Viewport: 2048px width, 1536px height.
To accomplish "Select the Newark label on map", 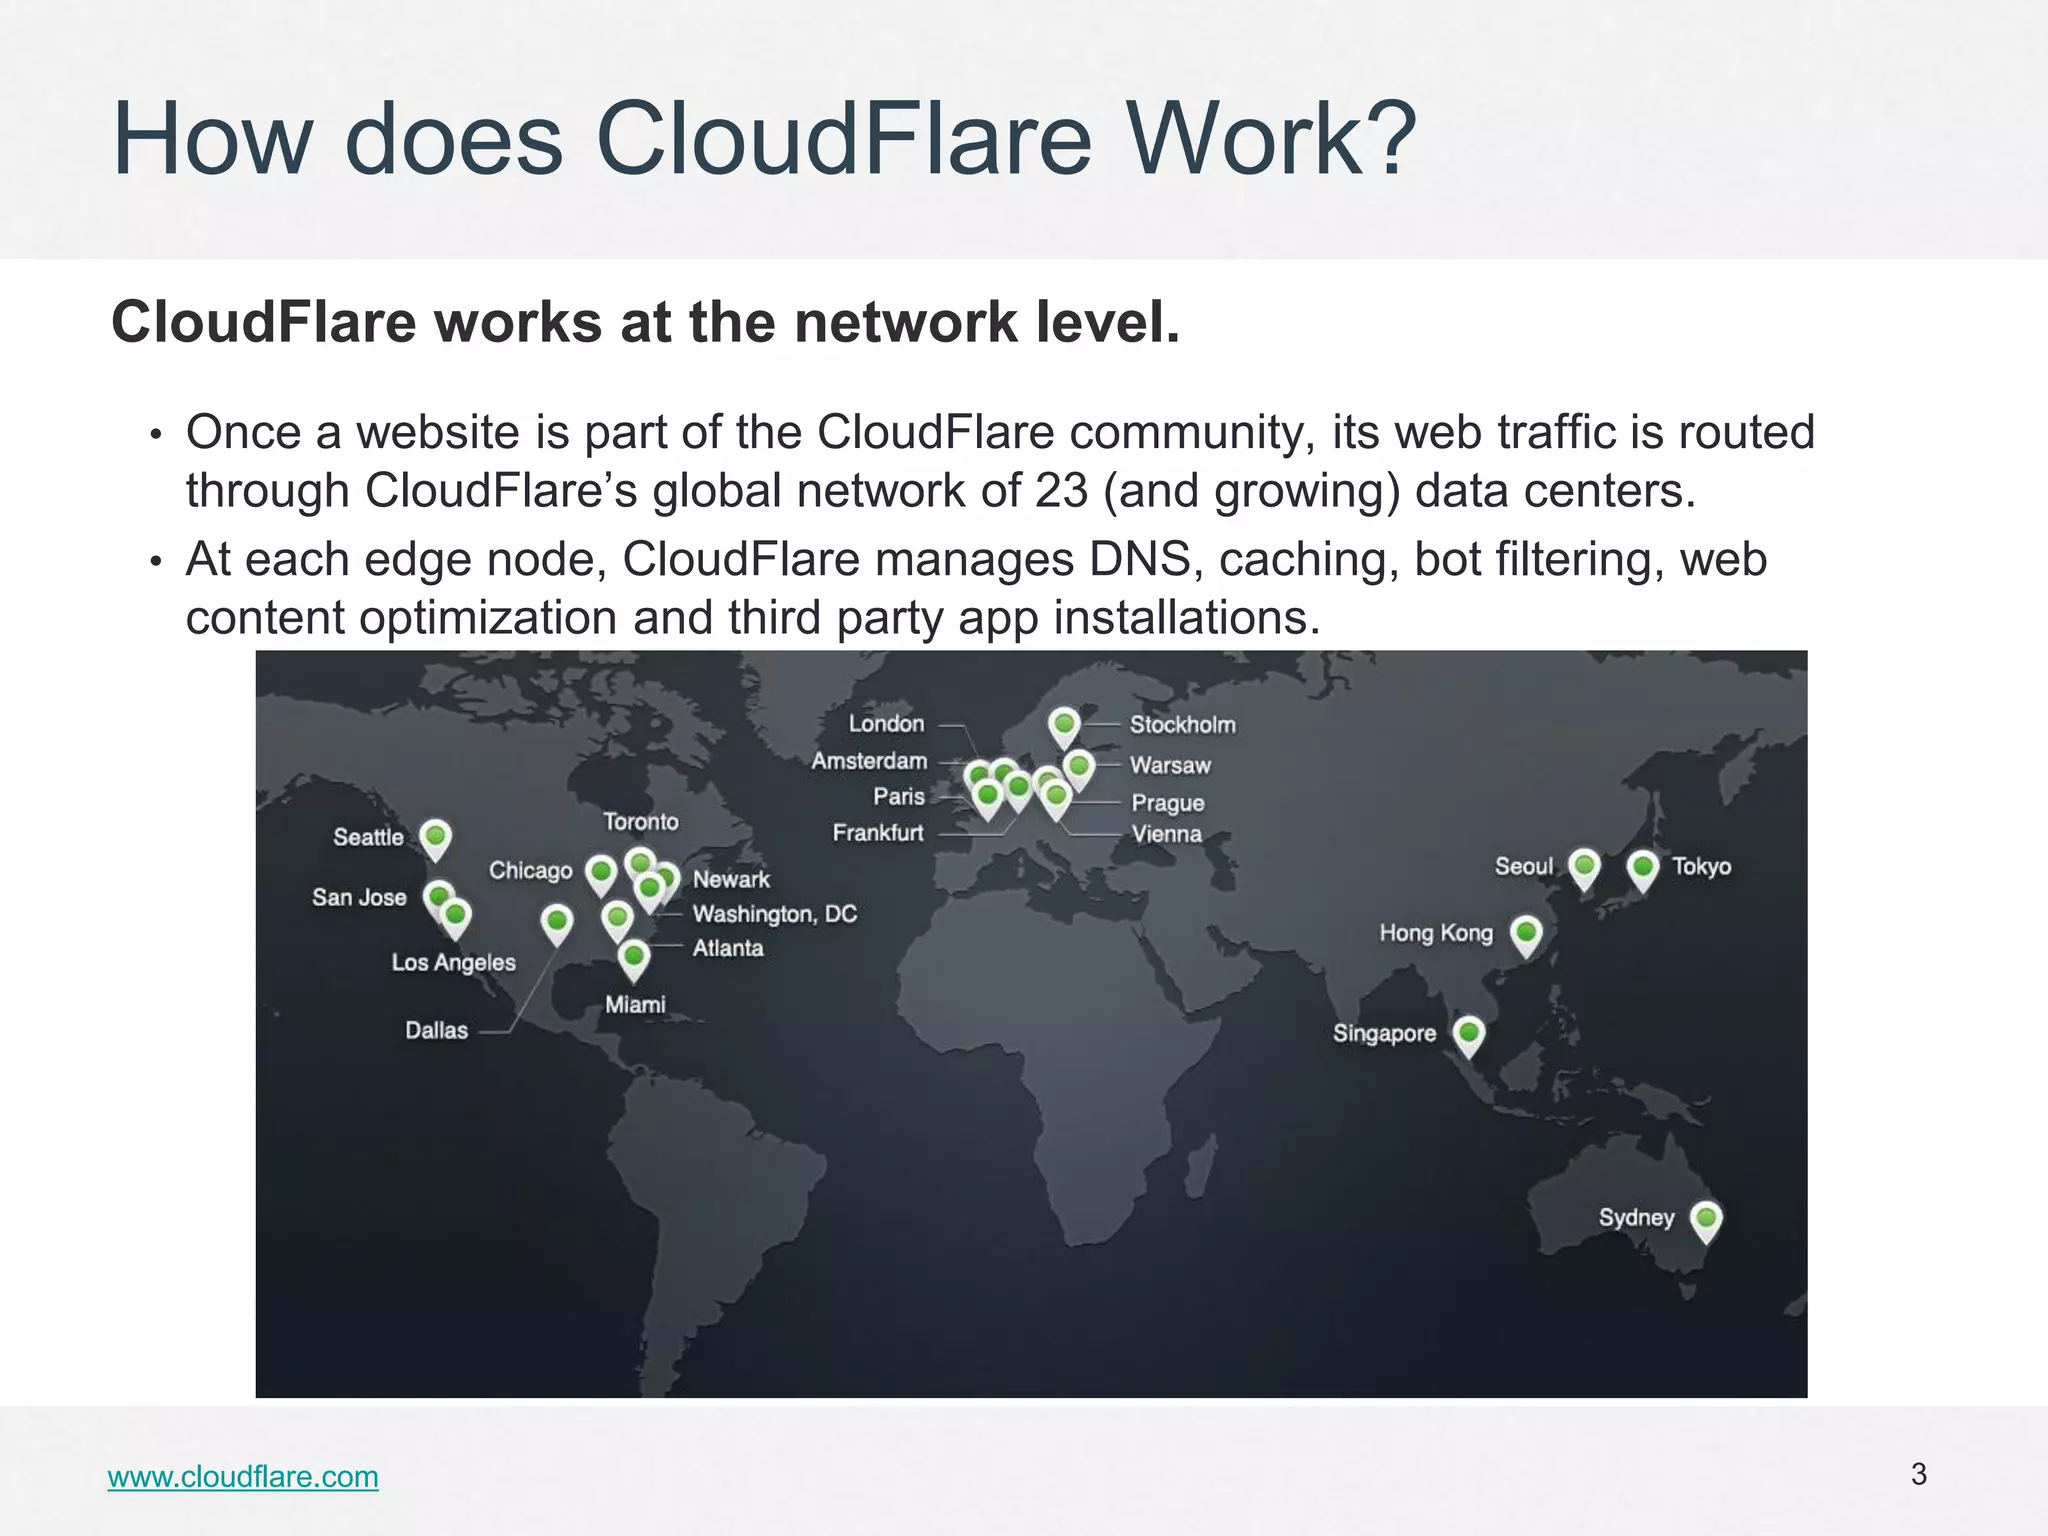I will click(x=731, y=879).
